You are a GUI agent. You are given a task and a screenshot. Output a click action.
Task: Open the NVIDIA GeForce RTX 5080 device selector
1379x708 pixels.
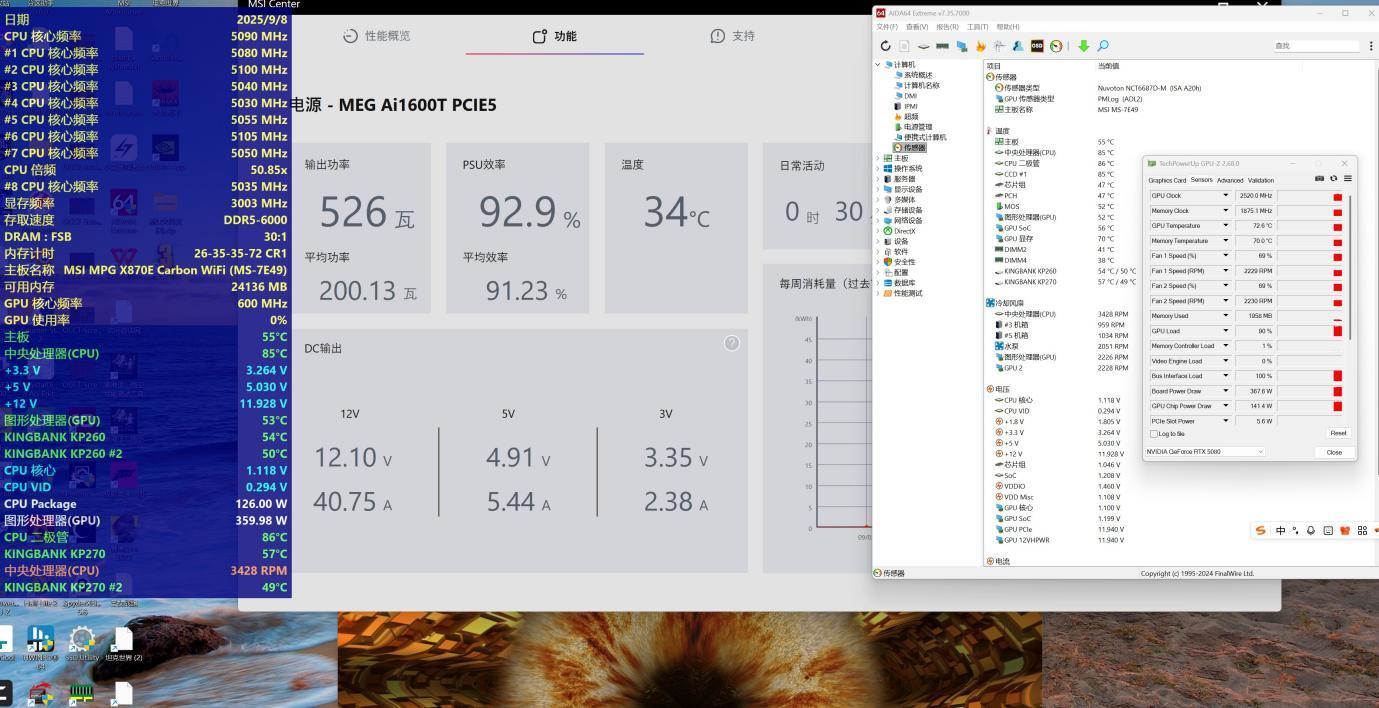click(1205, 452)
